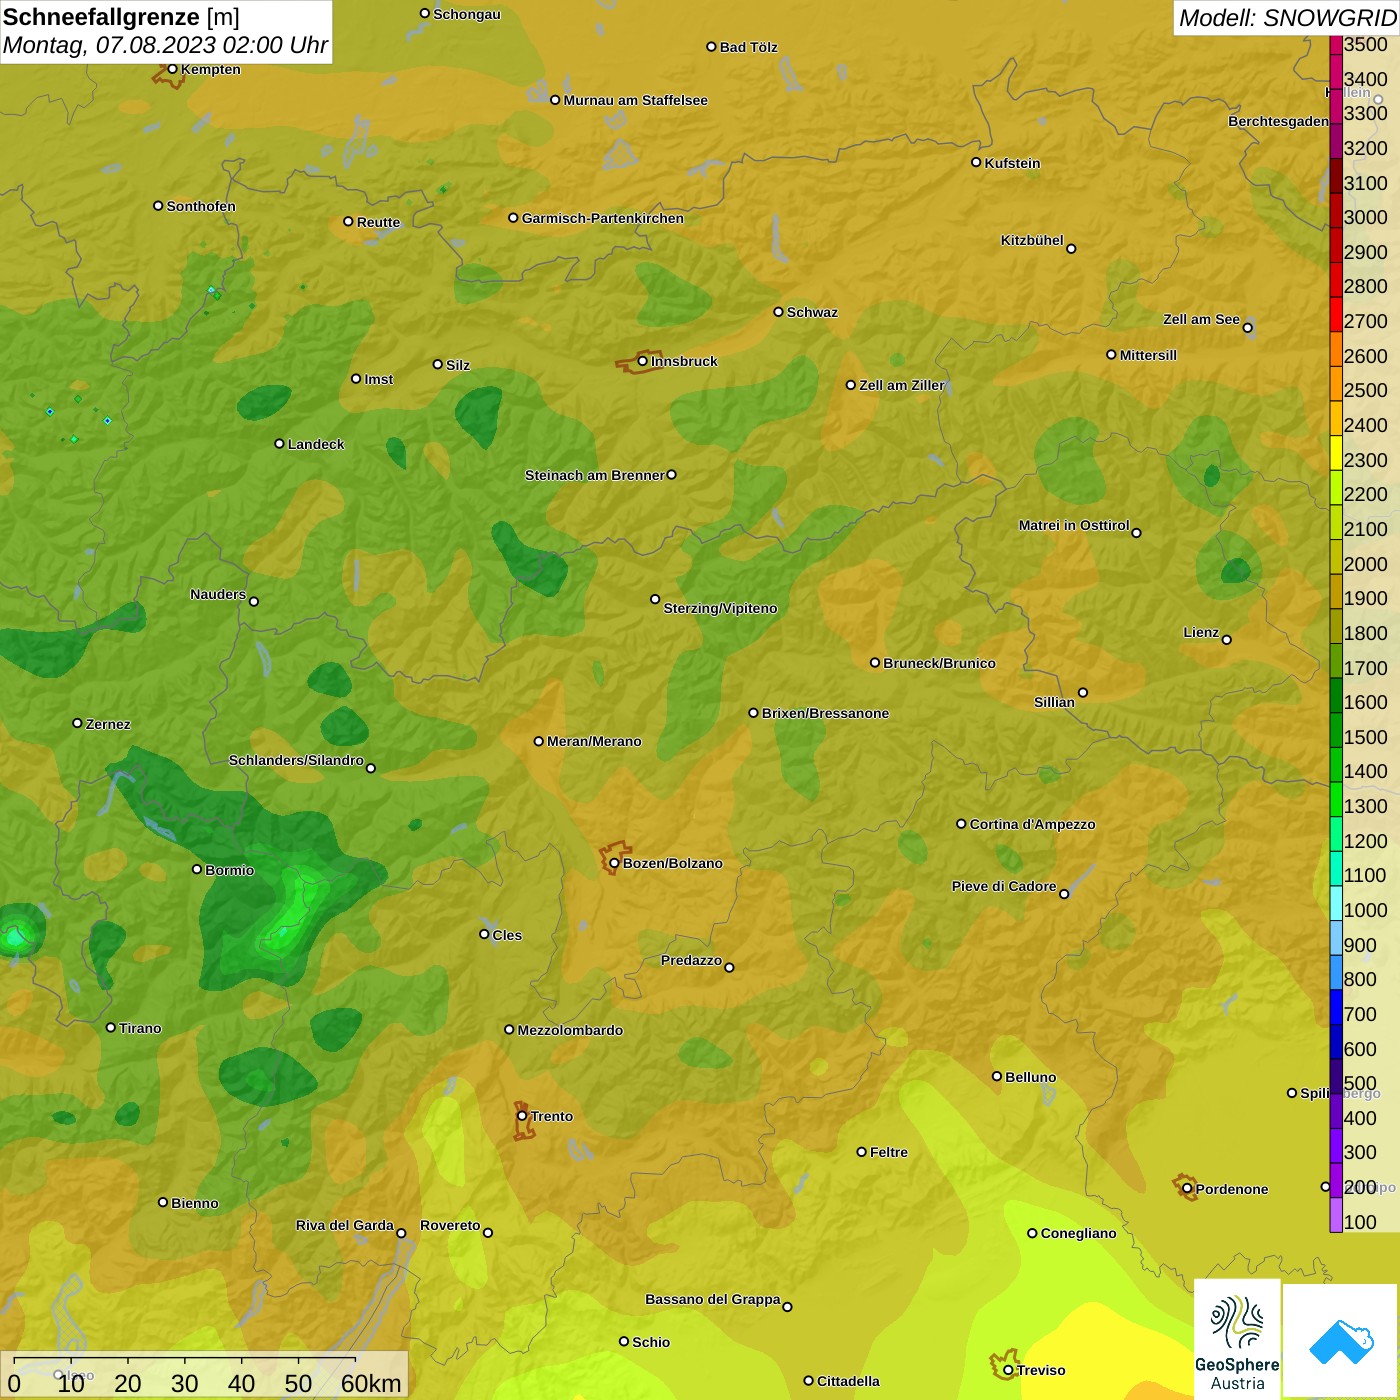Viewport: 1400px width, 1400px height.
Task: Click the Predazzo label
Action: pos(691,960)
